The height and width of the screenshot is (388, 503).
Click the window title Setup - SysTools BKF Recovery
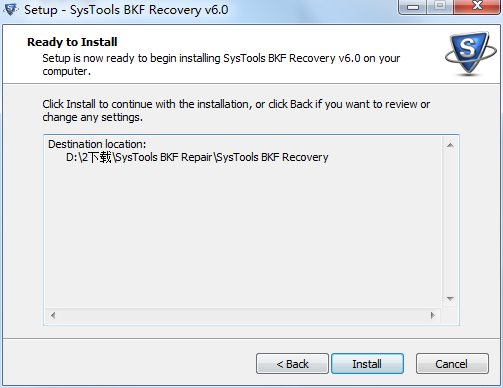point(126,10)
